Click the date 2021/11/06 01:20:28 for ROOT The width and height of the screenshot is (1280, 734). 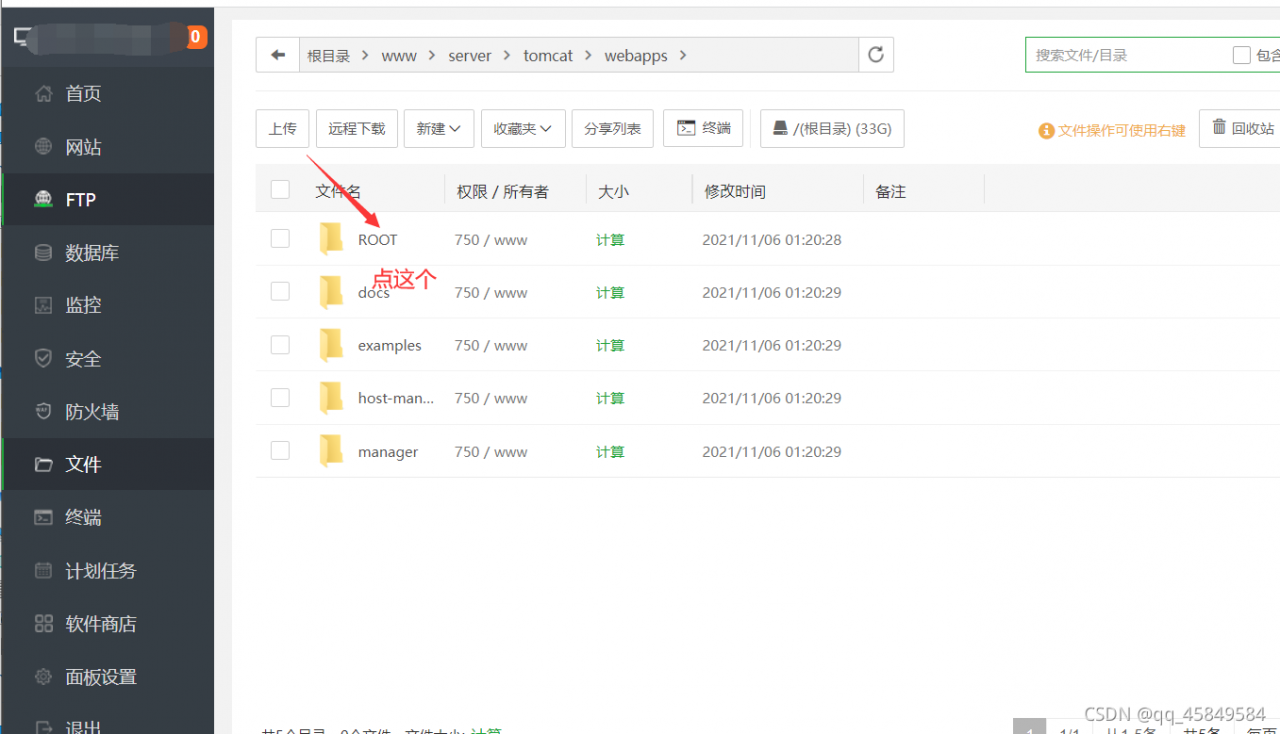tap(772, 240)
